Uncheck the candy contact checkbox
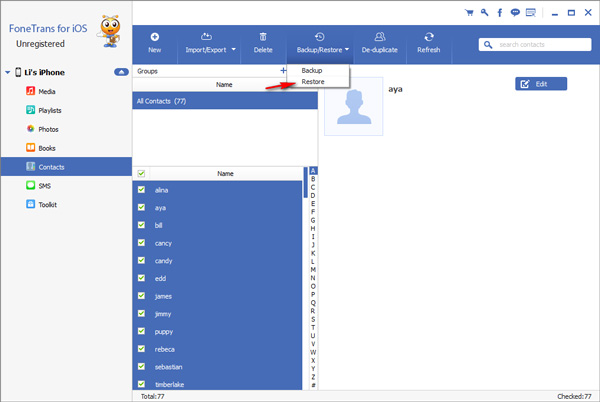600x402 pixels. [141, 260]
